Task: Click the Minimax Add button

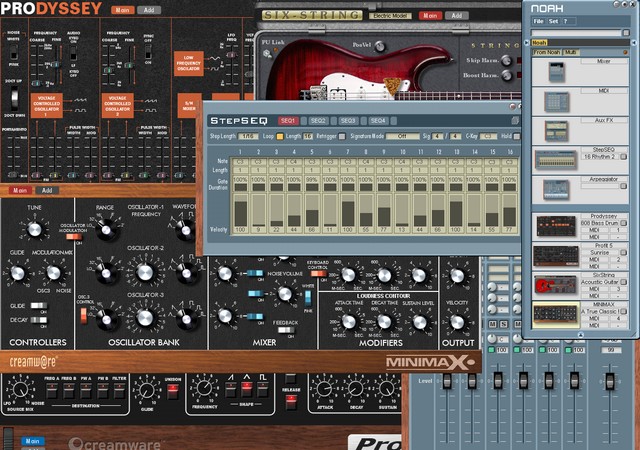Action: [x=47, y=190]
